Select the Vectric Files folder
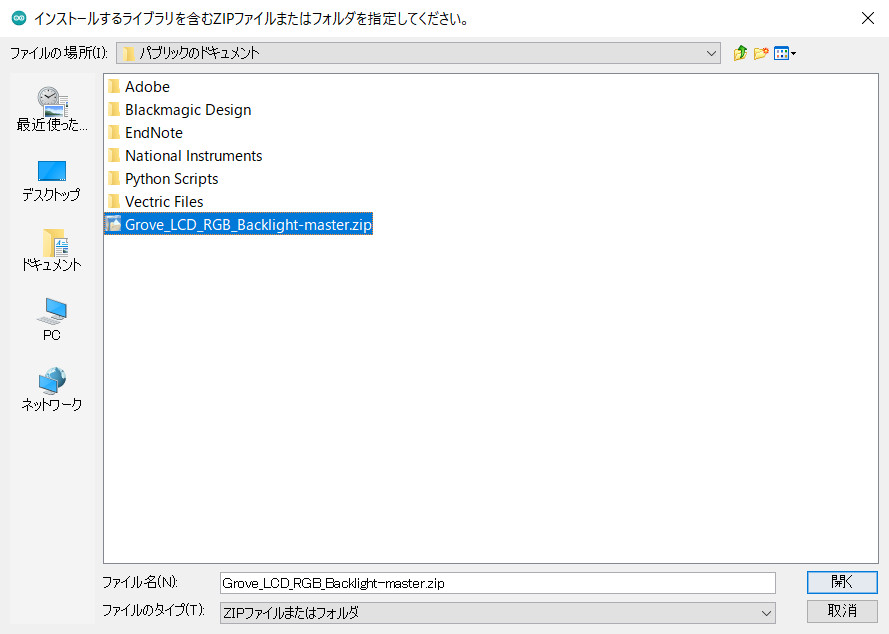The height and width of the screenshot is (634, 889). [x=163, y=202]
